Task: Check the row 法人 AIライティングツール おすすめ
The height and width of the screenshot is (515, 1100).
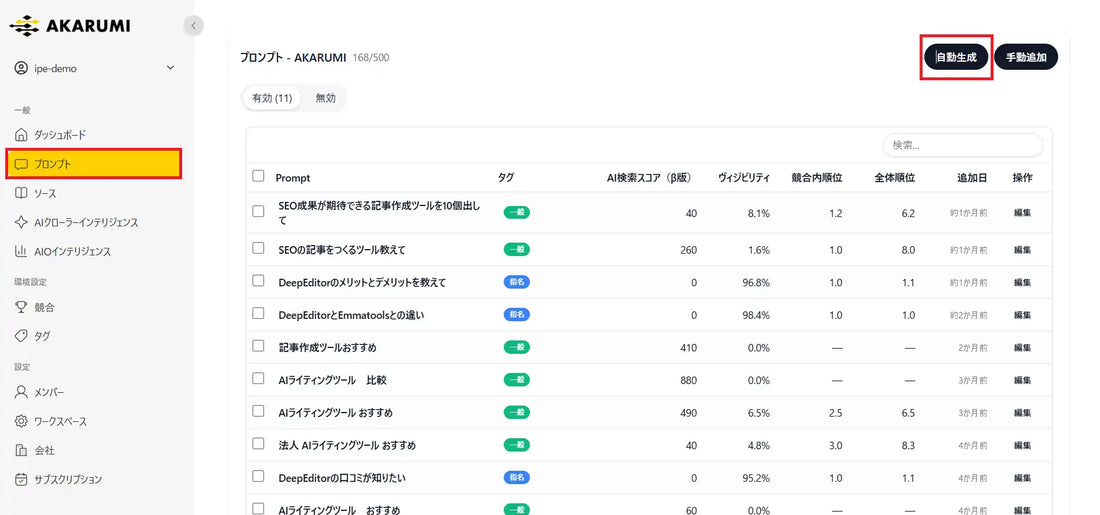Action: point(258,443)
